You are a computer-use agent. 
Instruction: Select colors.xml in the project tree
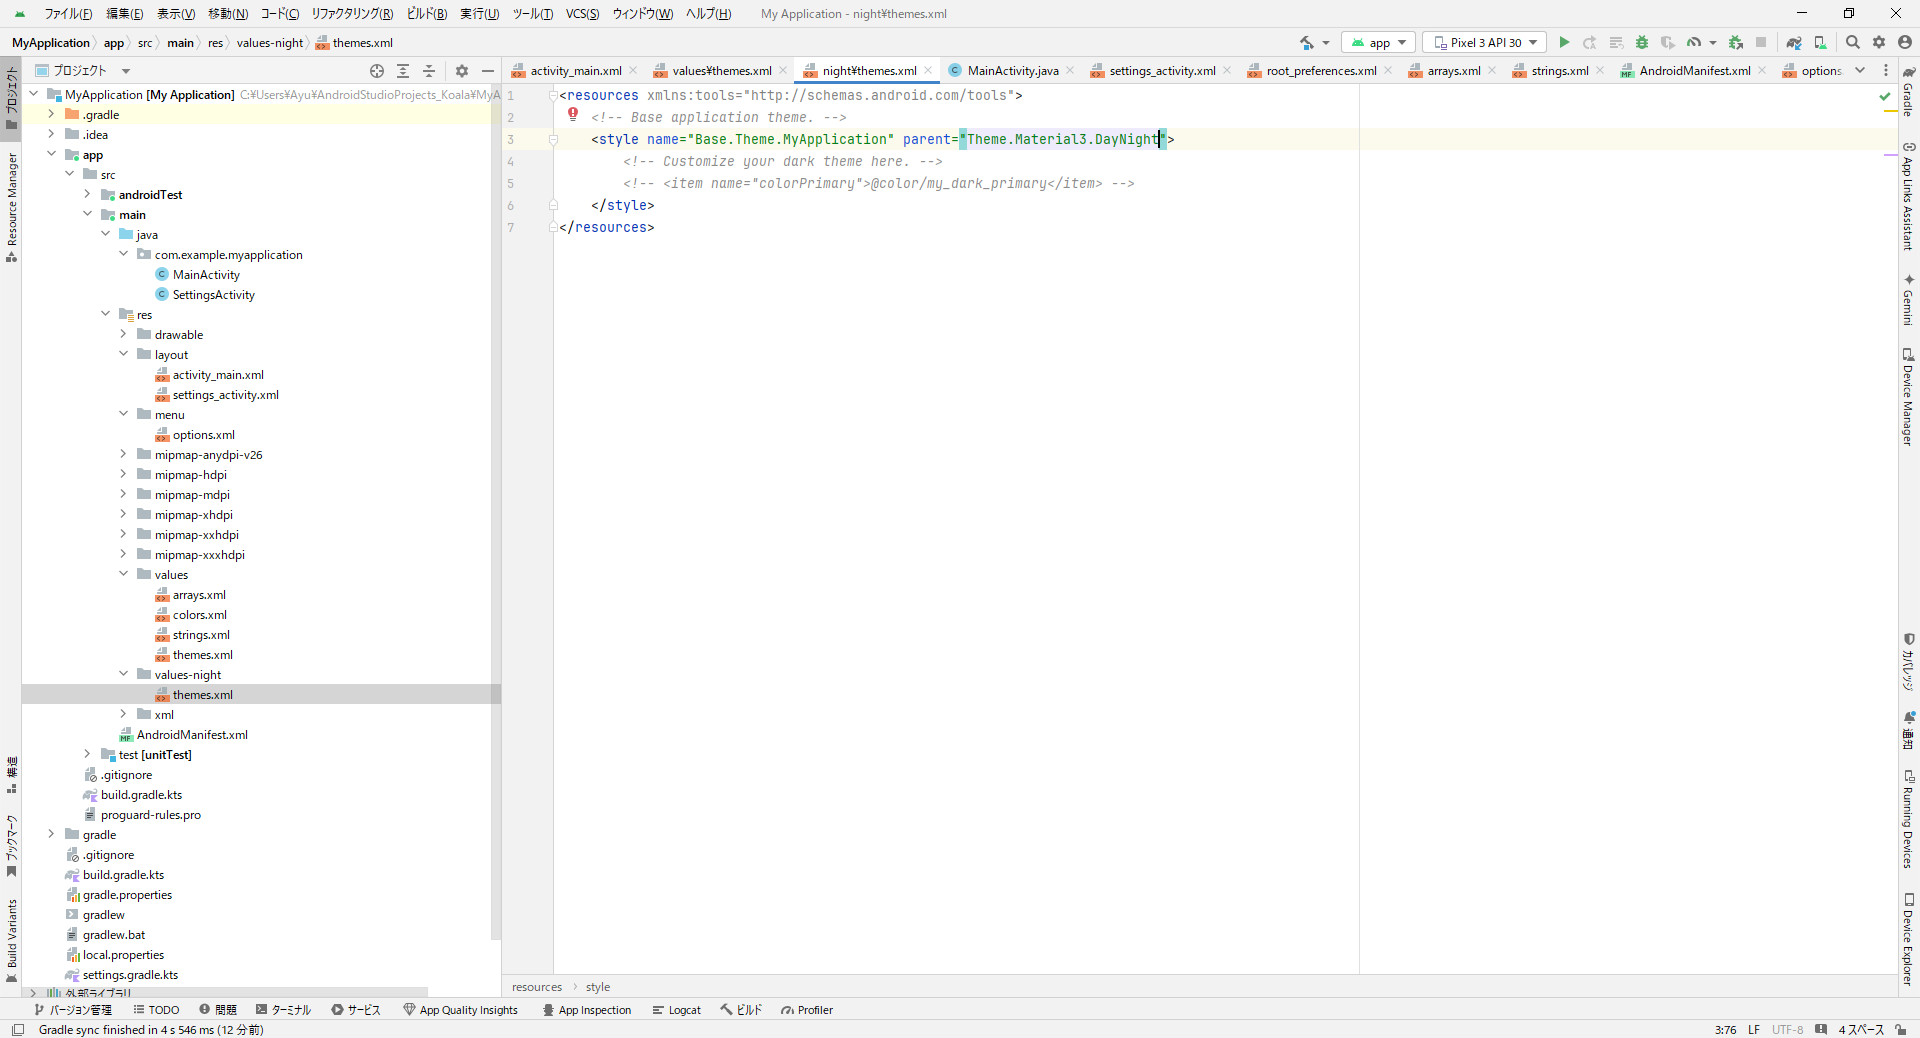click(199, 615)
